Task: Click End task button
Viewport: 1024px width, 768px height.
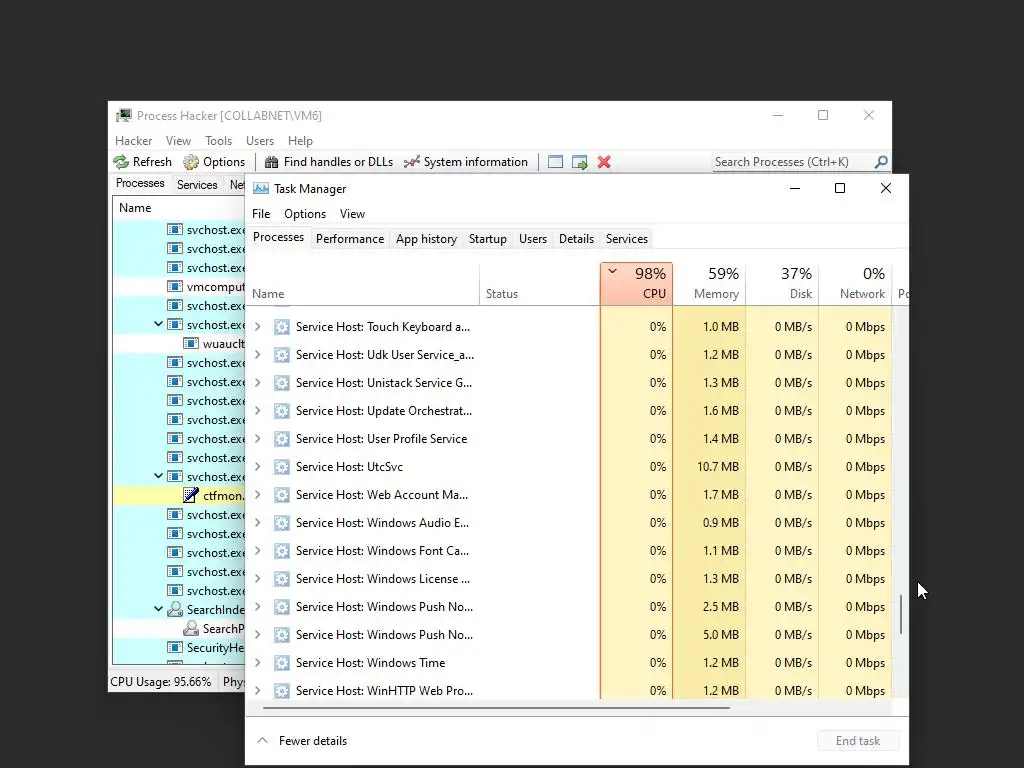Action: coord(857,741)
